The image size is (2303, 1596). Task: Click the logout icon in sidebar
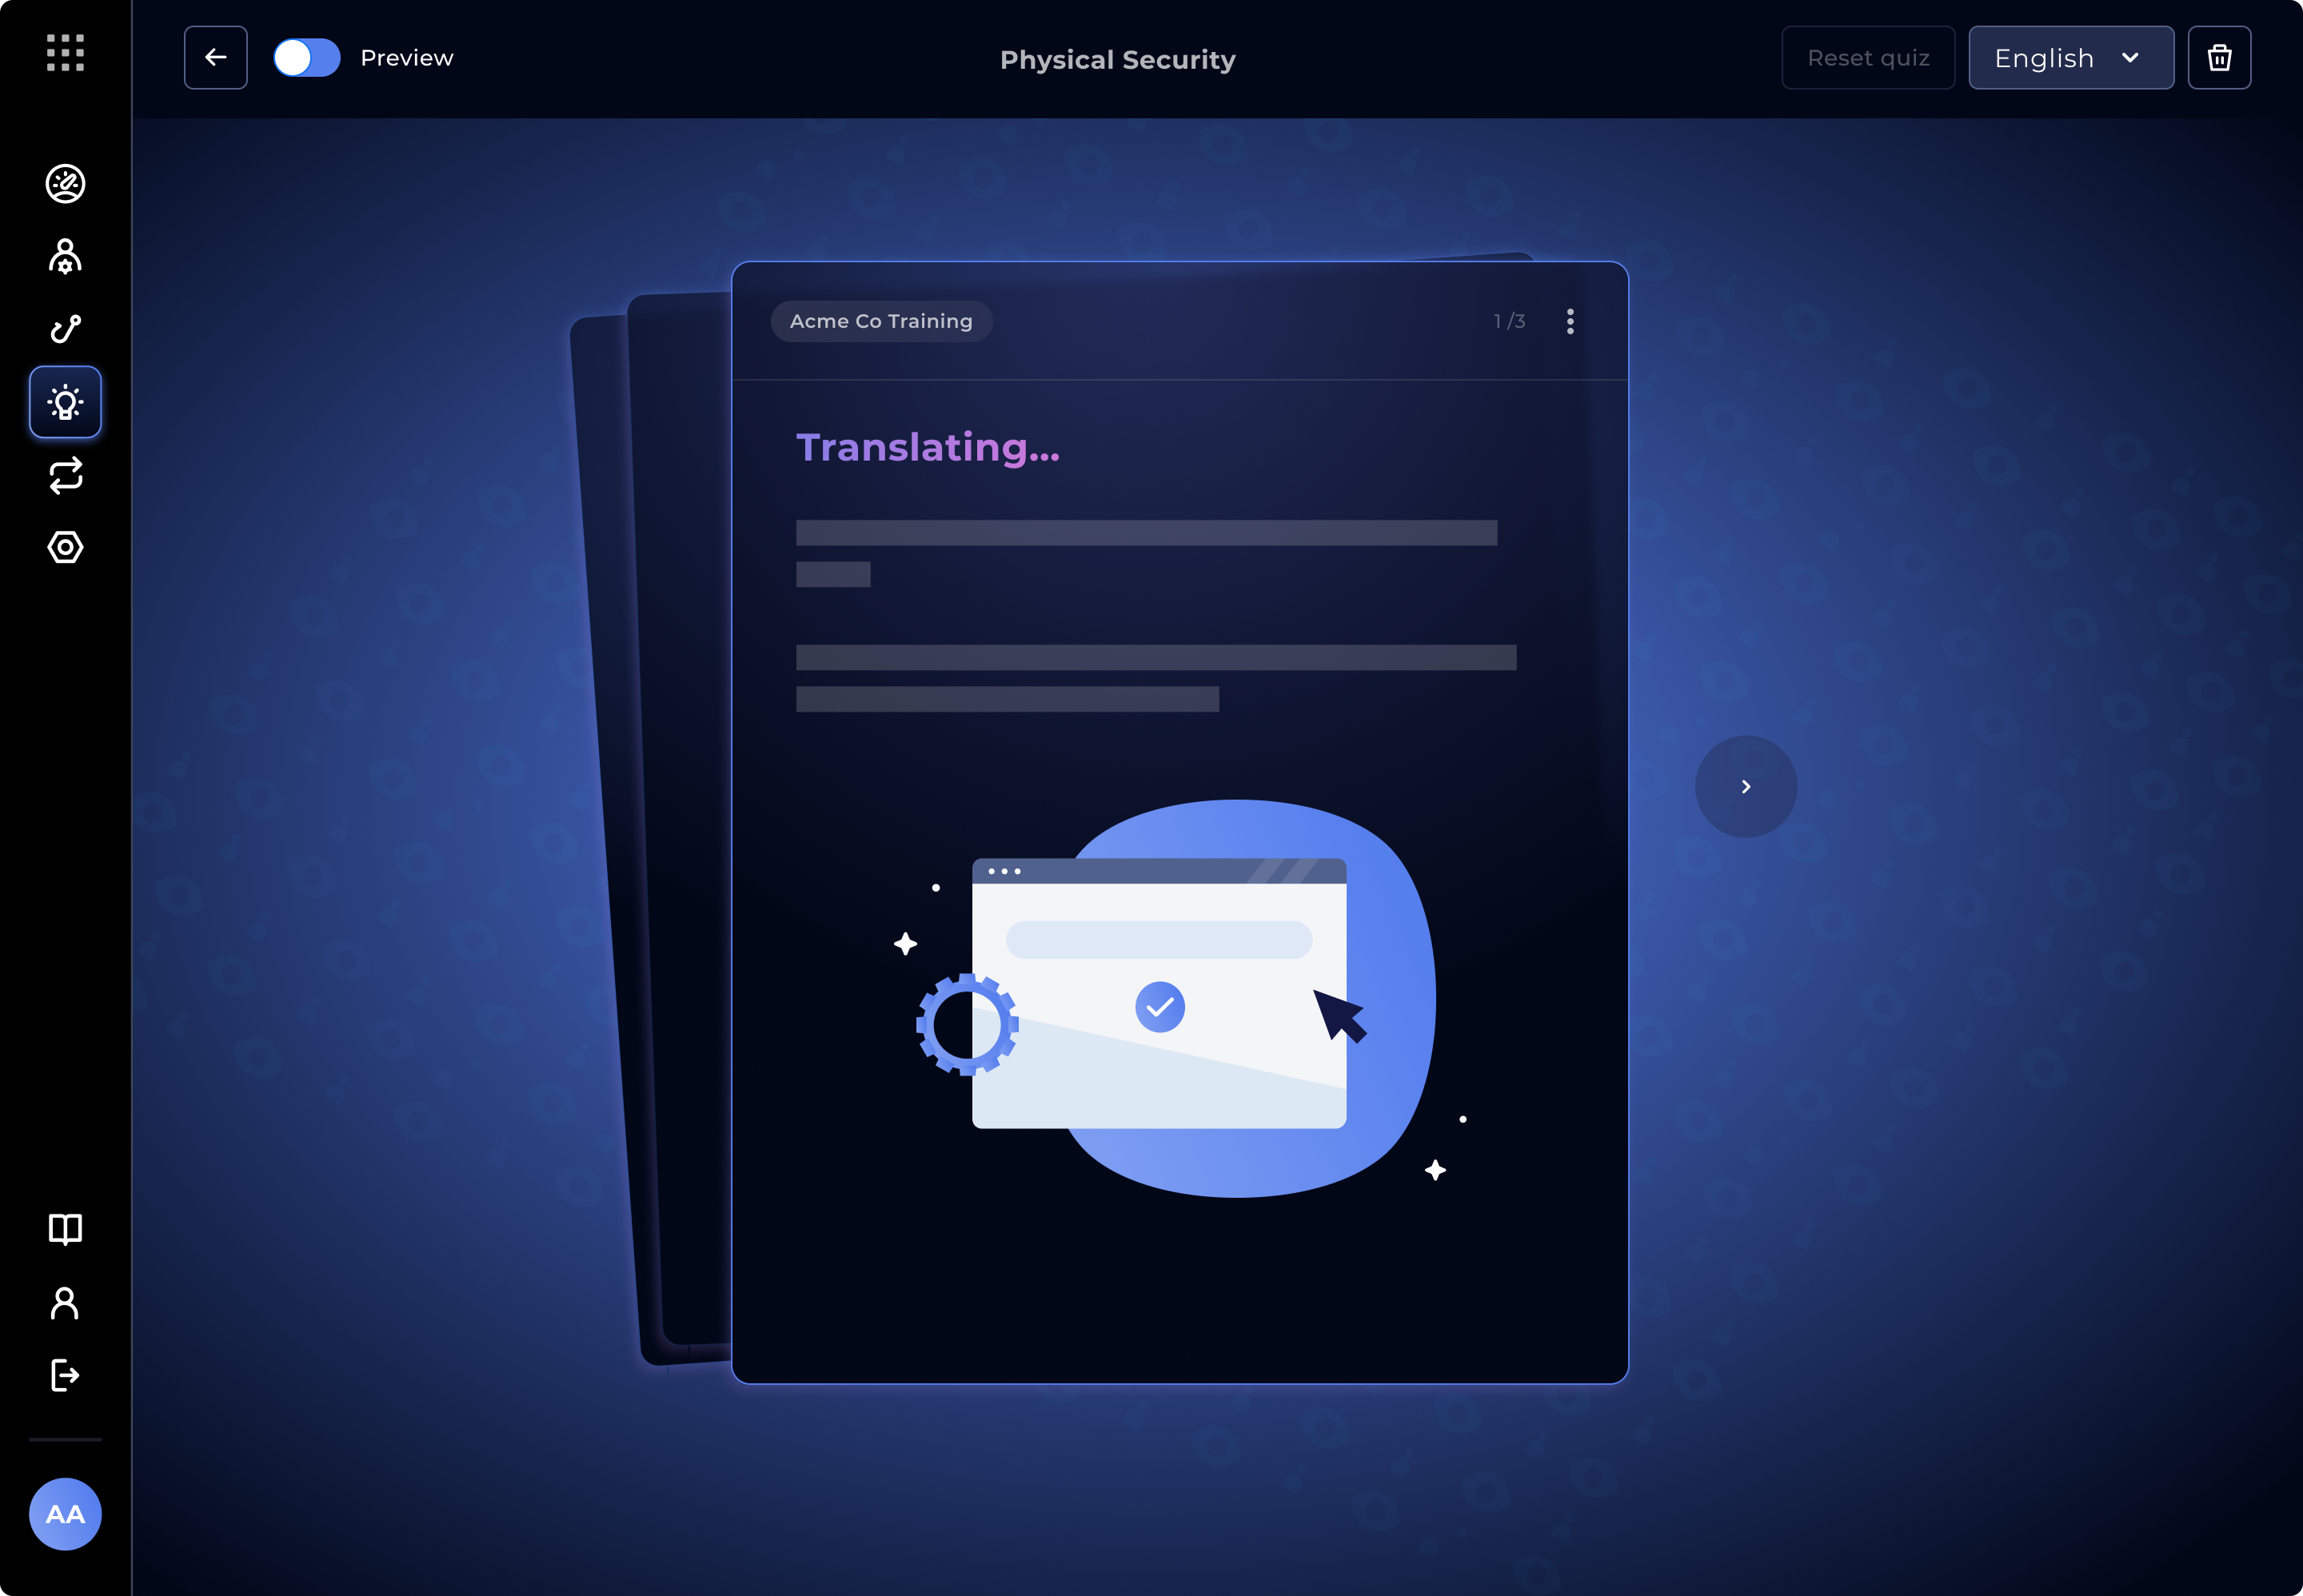point(65,1375)
